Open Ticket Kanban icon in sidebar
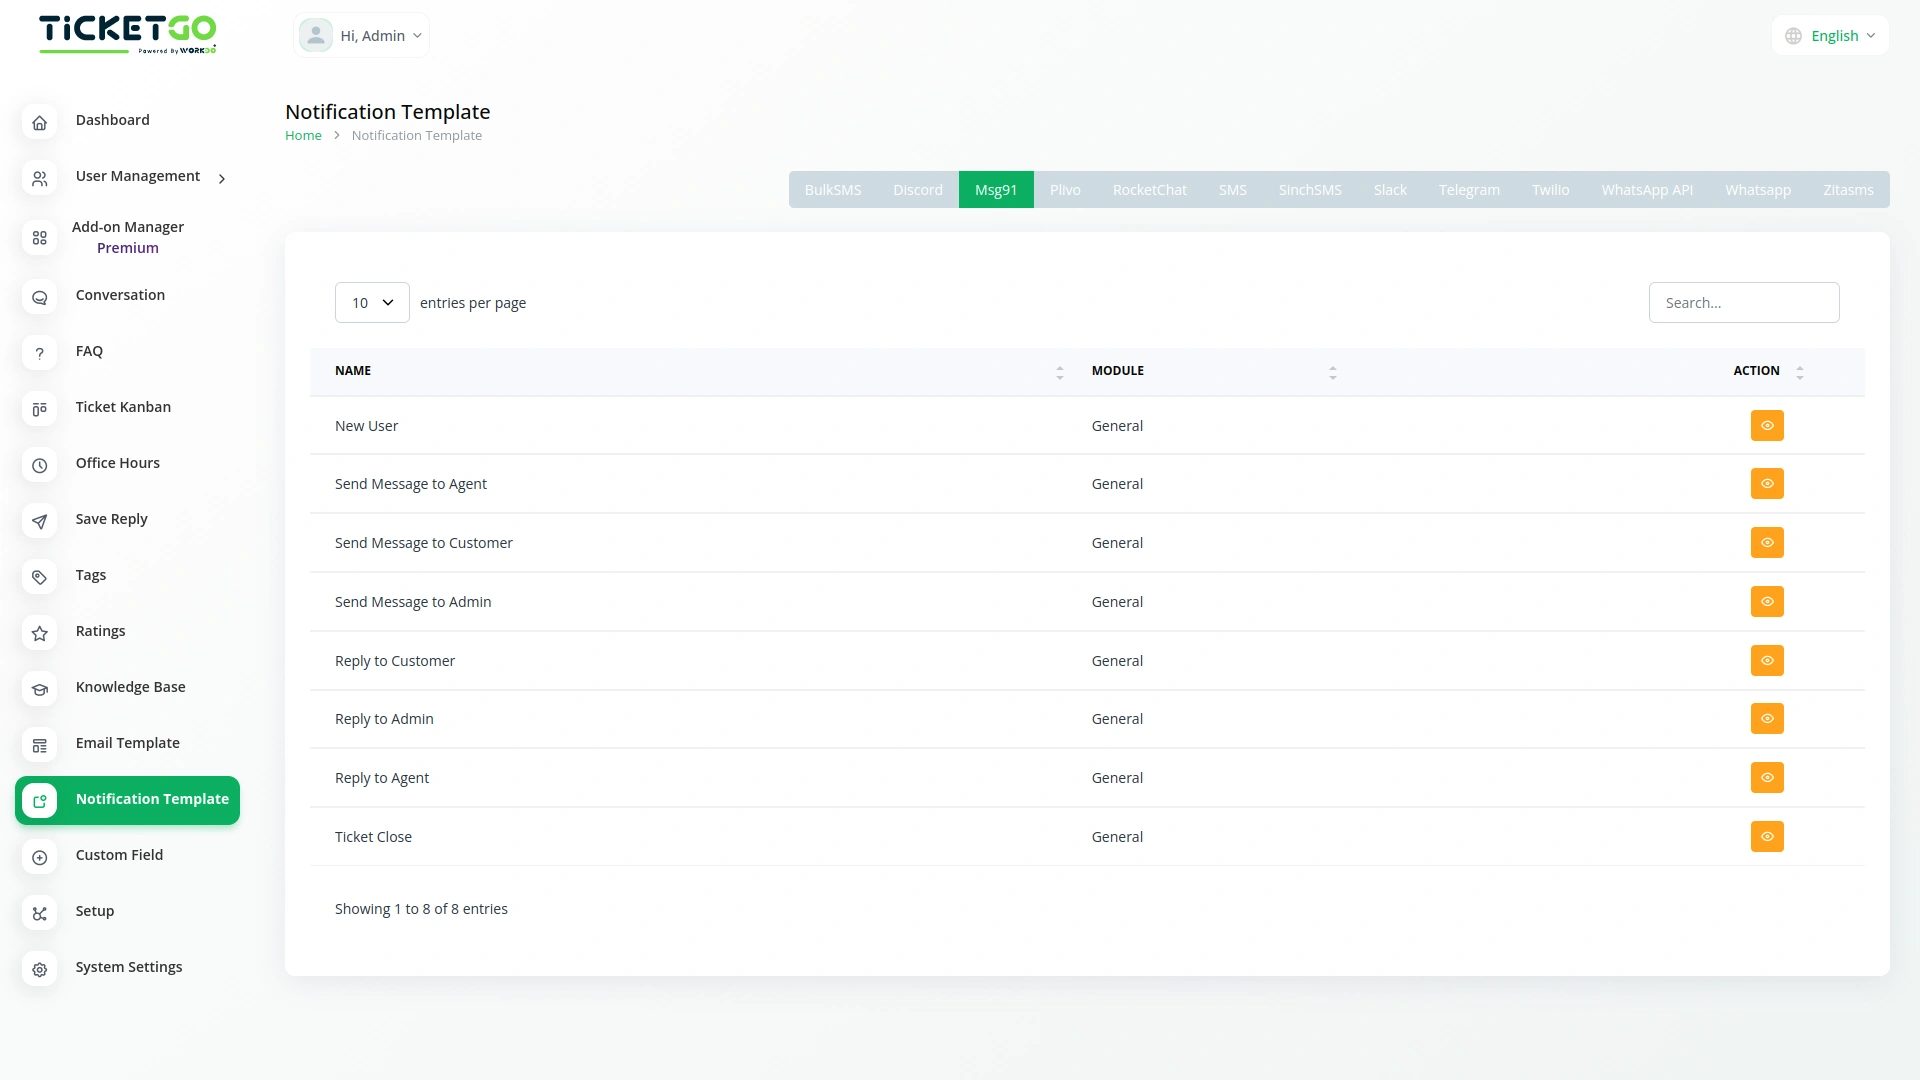1920x1080 pixels. tap(39, 409)
